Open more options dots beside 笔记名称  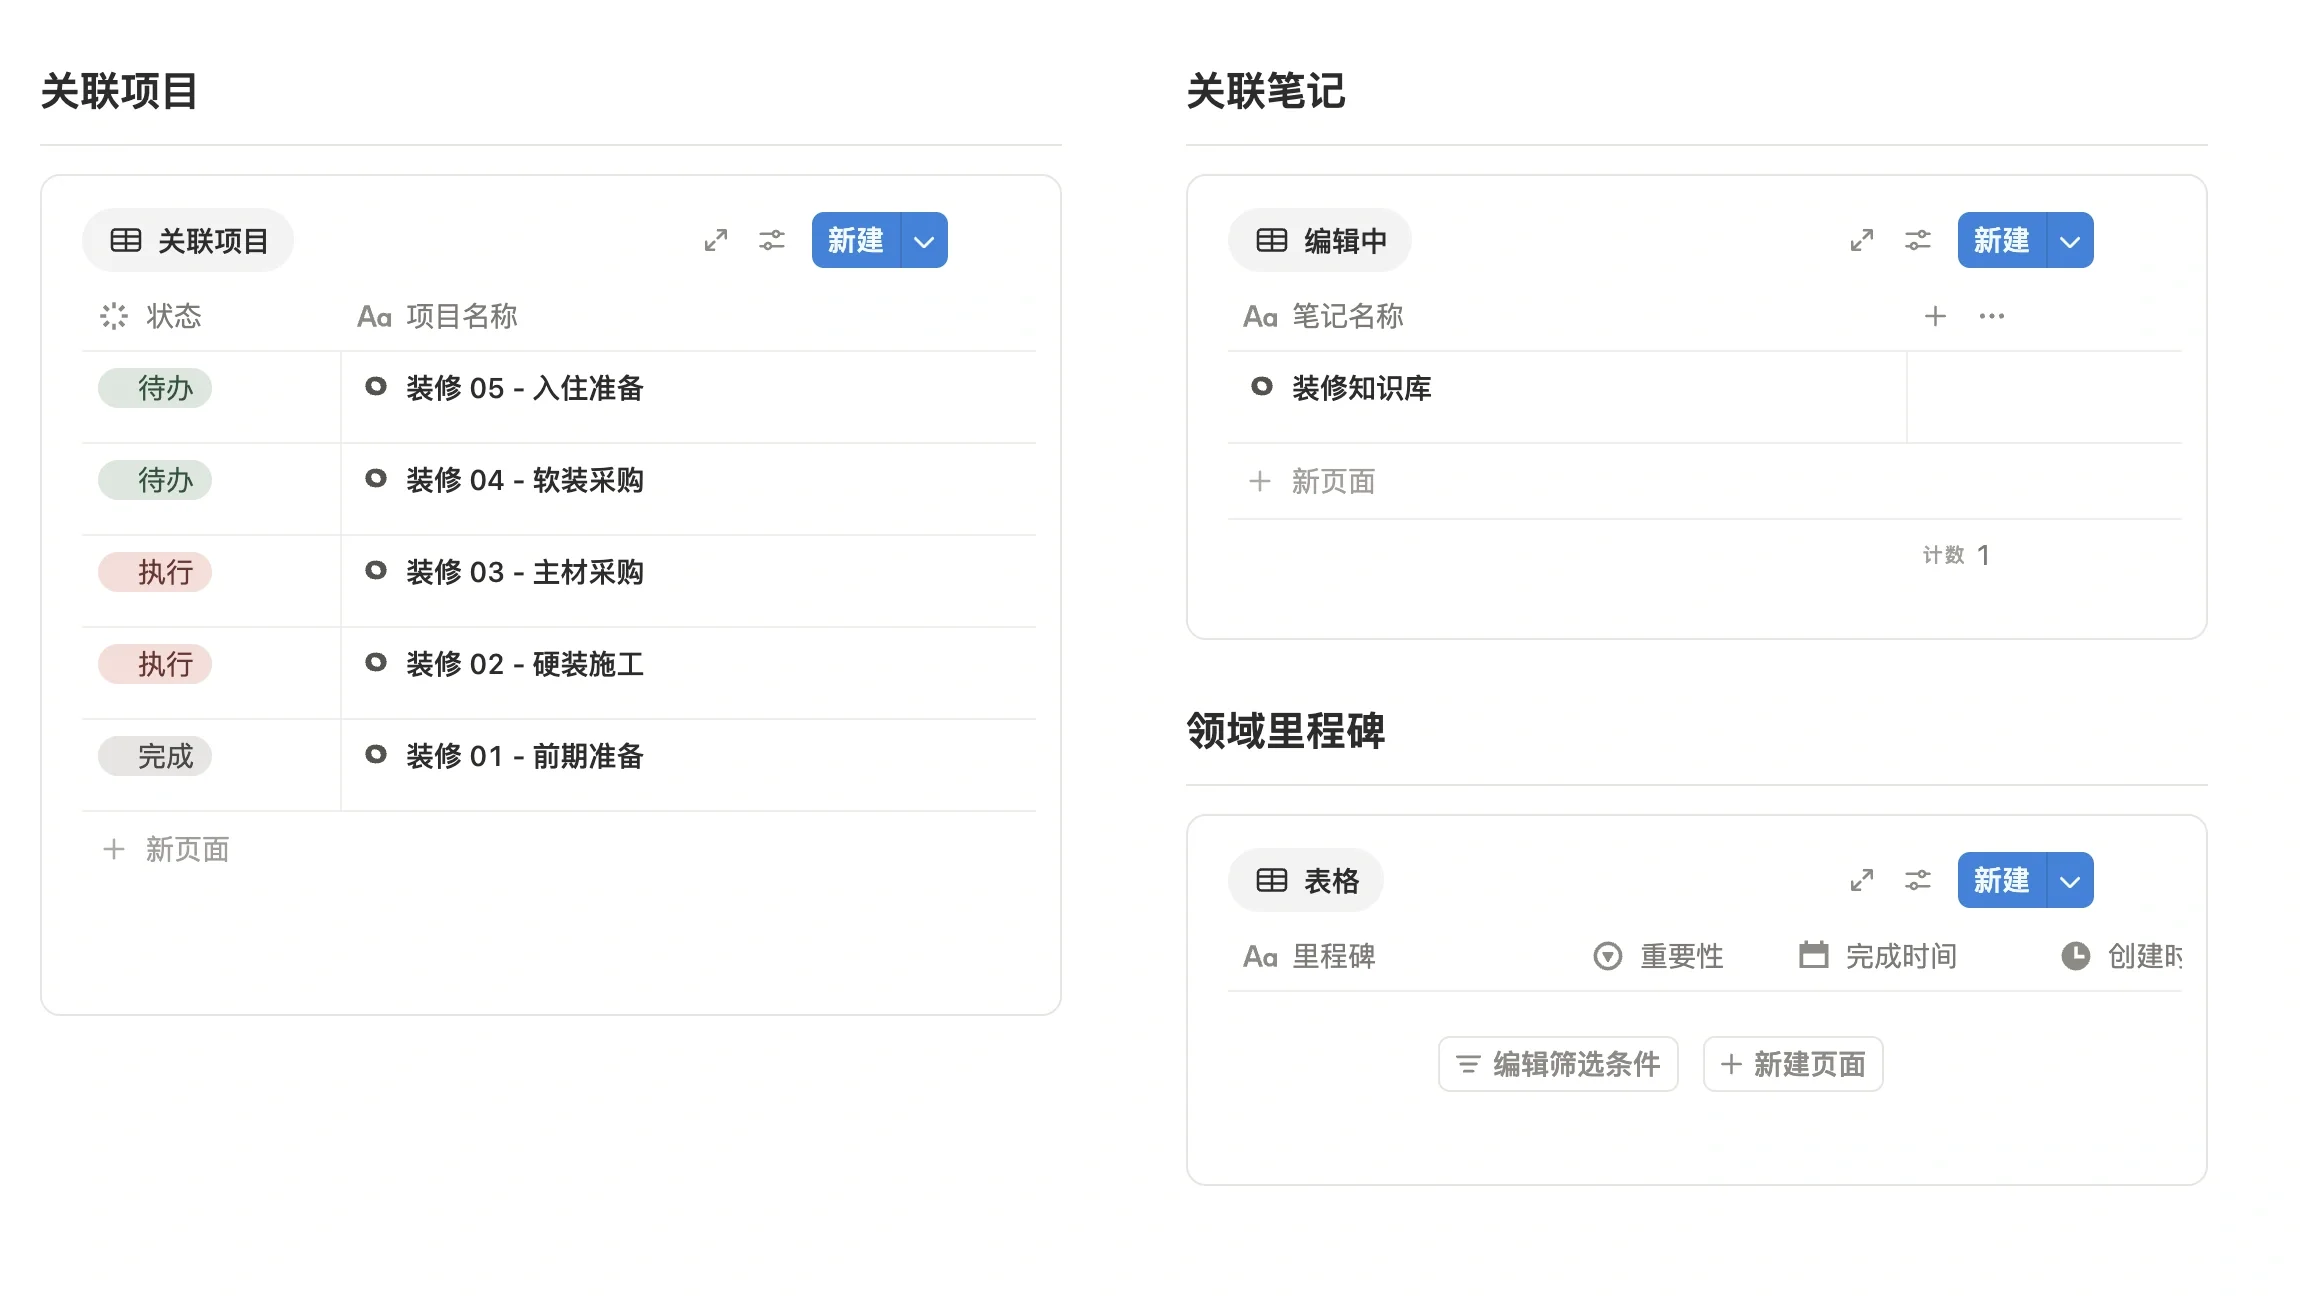[x=1992, y=316]
